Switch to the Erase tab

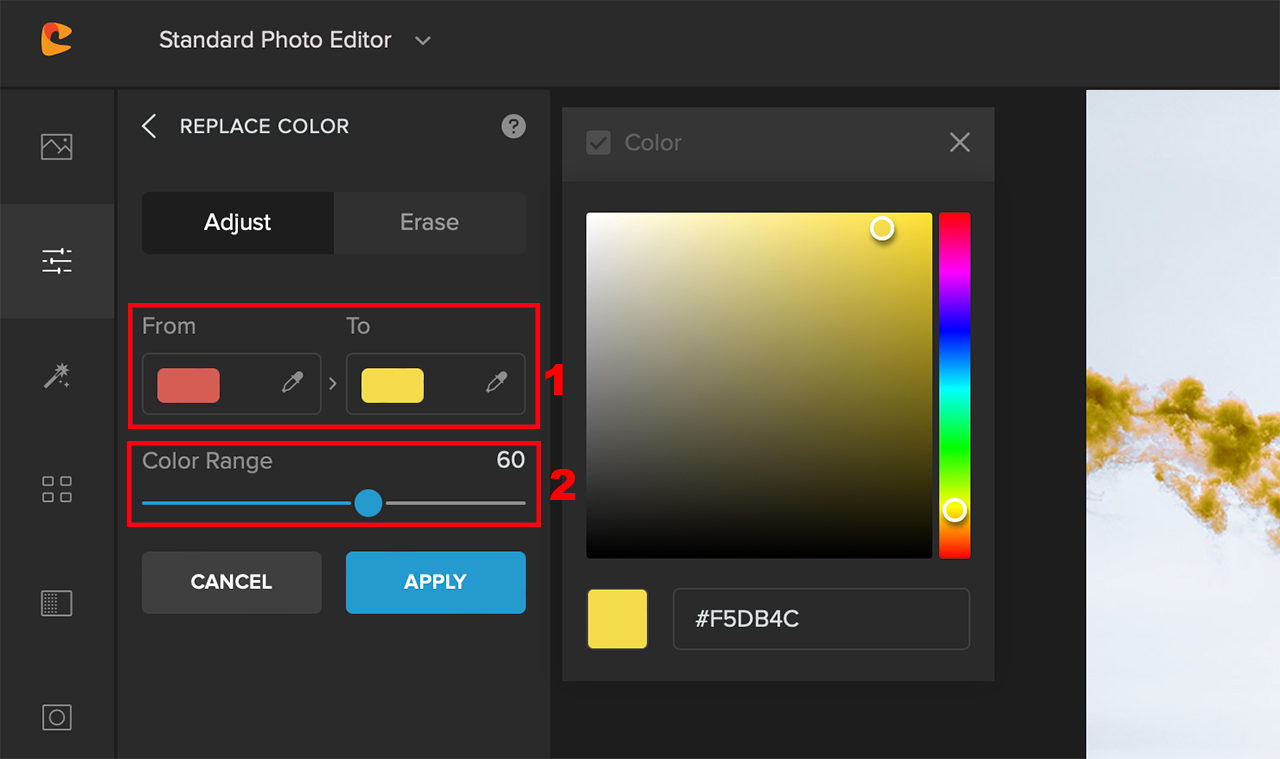430,222
